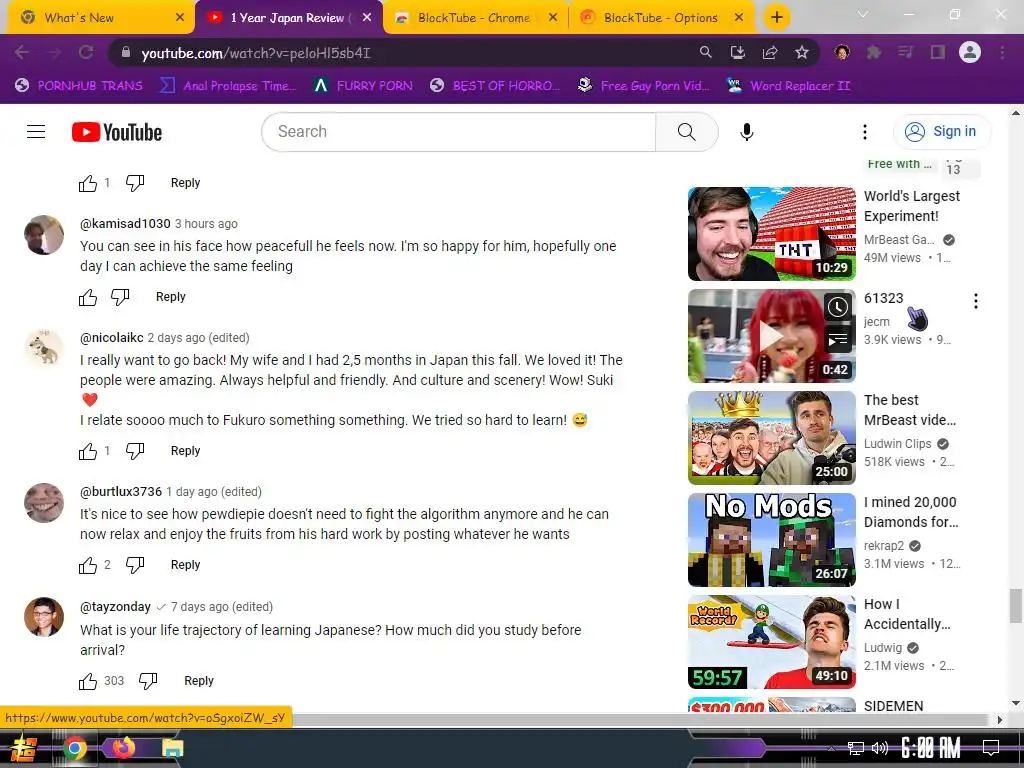Open Ludwin Clips channel name
Viewport: 1024px width, 768px height.
[897, 444]
